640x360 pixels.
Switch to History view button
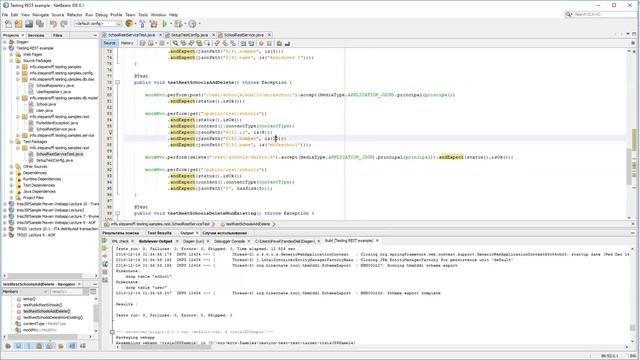127,43
